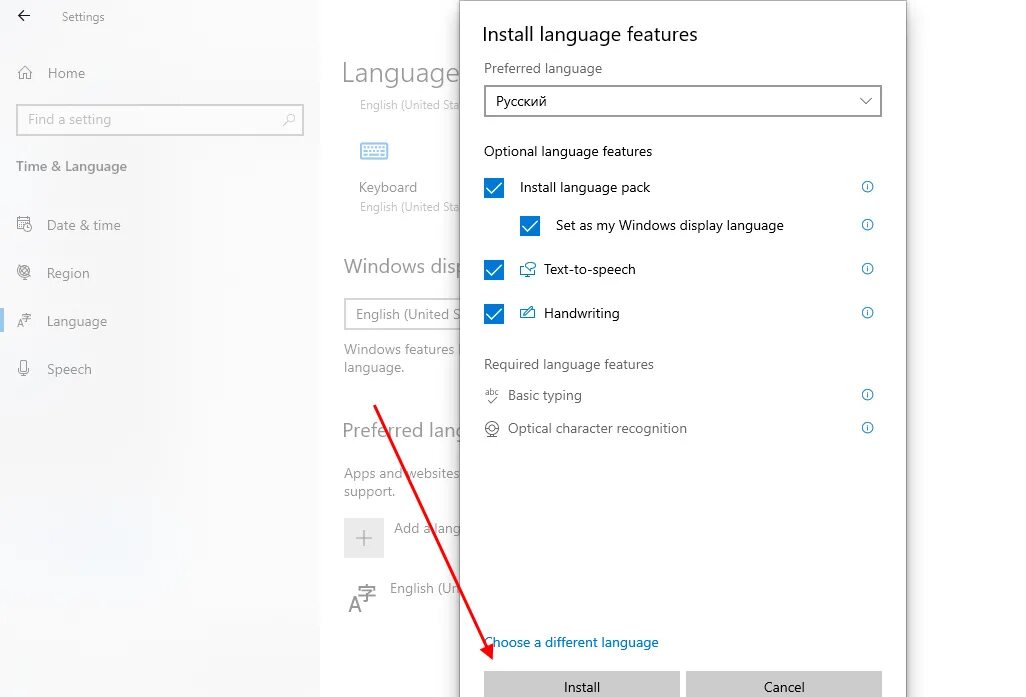Show info for Basic typing
The image size is (1026, 697).
click(x=868, y=395)
